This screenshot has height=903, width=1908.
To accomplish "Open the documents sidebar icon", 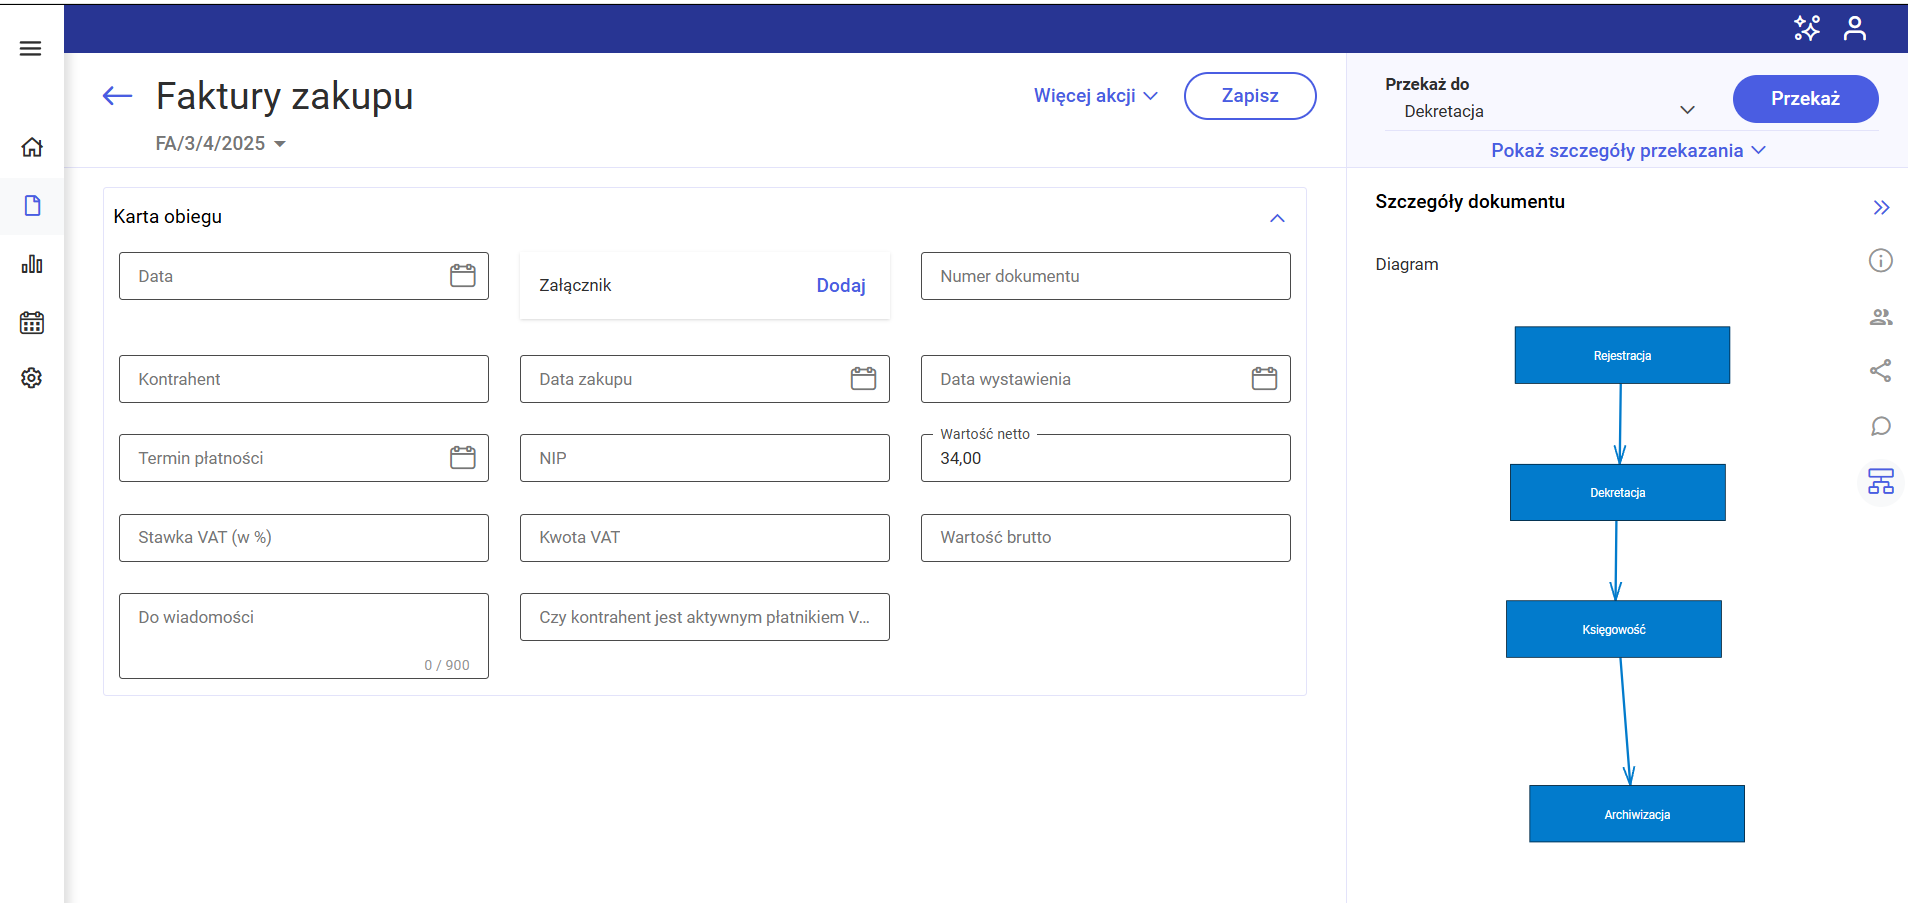I will pyautogui.click(x=32, y=206).
